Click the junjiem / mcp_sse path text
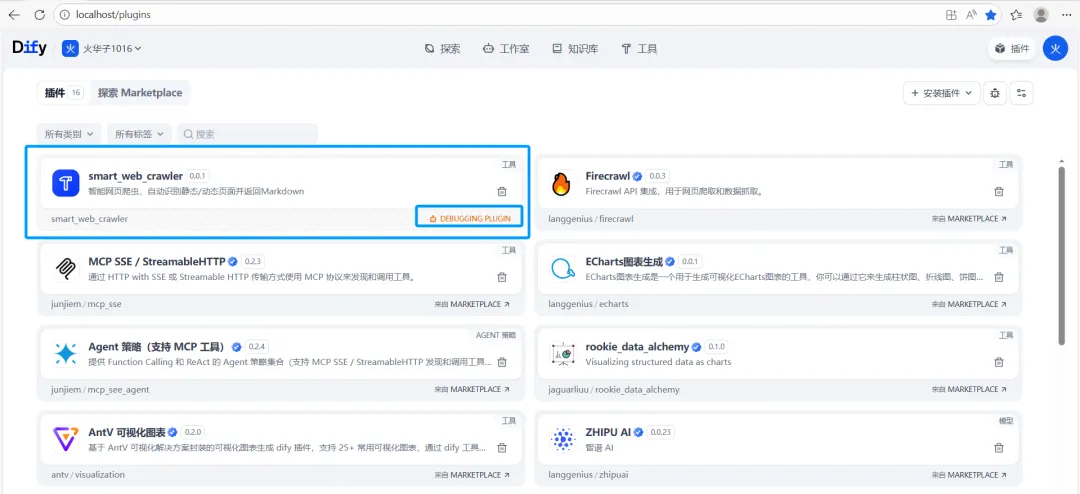 (86, 304)
